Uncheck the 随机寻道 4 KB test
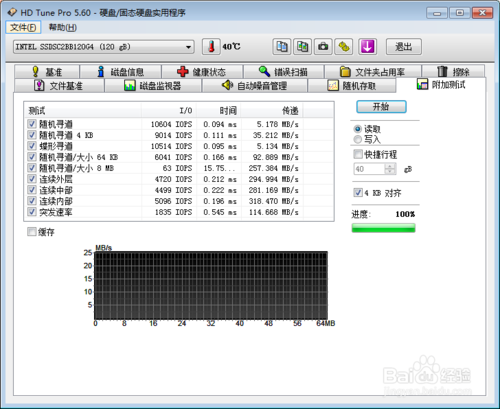500x409 pixels. [x=32, y=135]
